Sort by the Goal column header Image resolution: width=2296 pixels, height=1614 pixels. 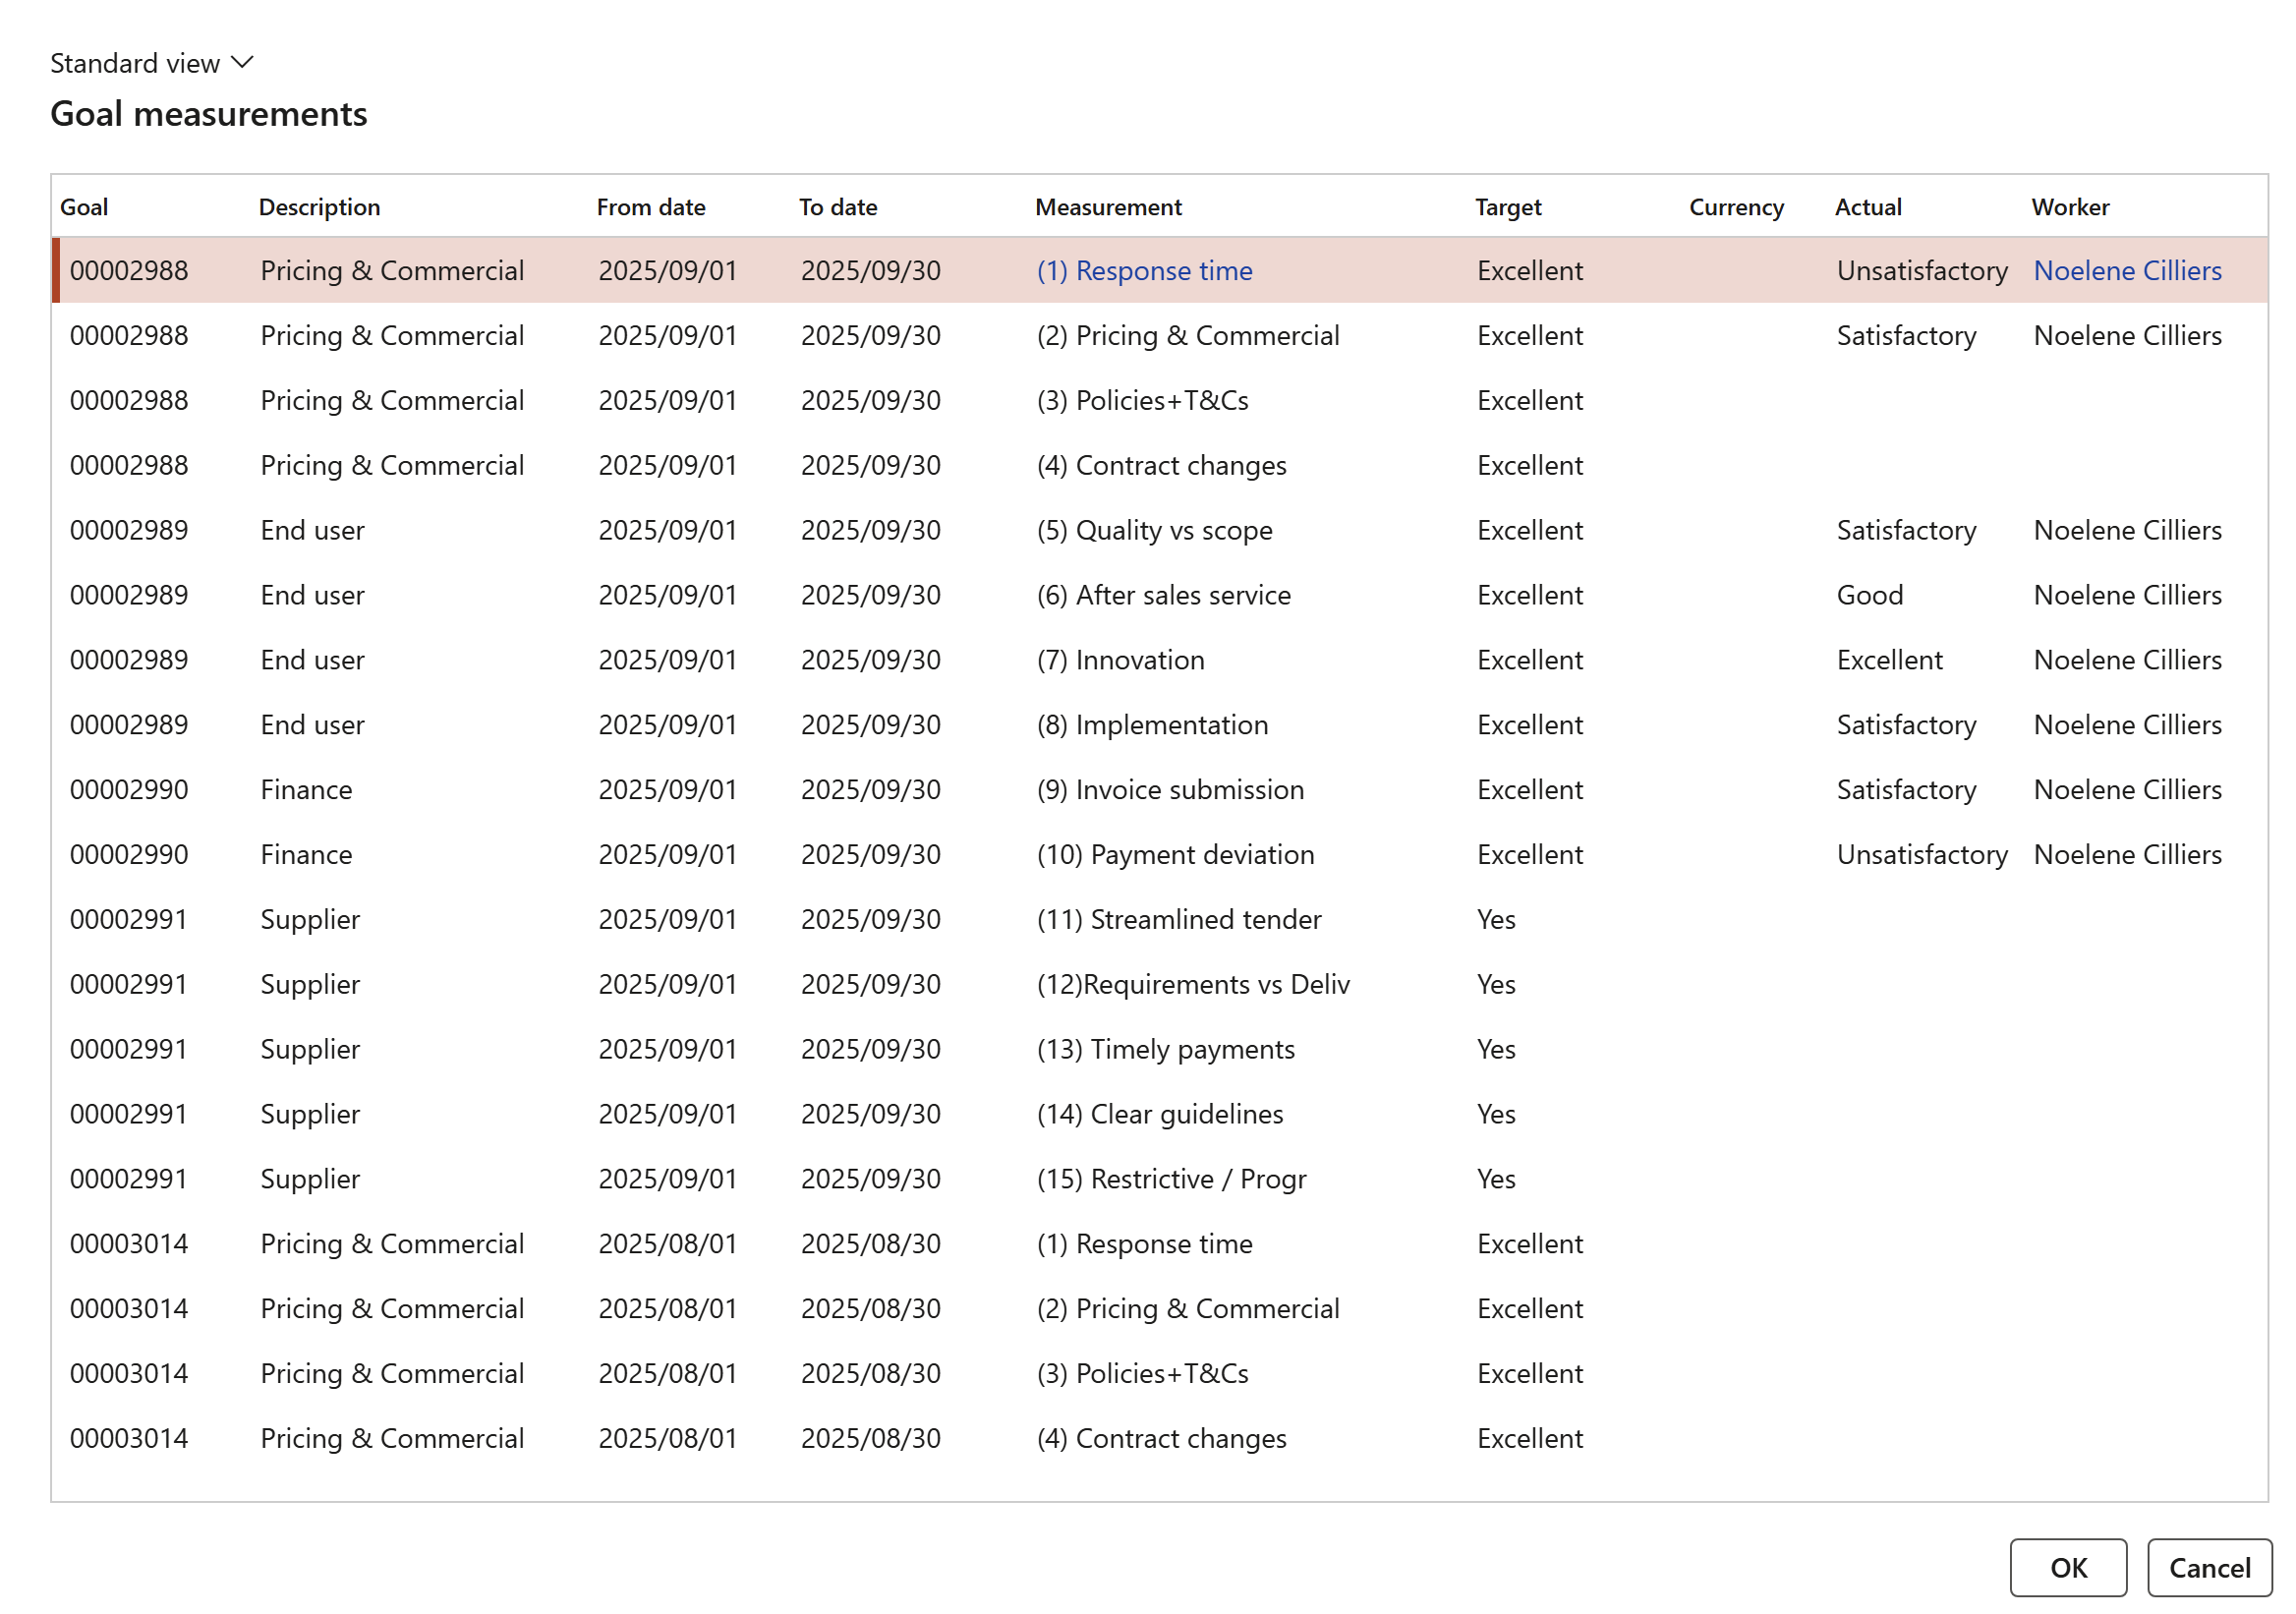tap(84, 207)
